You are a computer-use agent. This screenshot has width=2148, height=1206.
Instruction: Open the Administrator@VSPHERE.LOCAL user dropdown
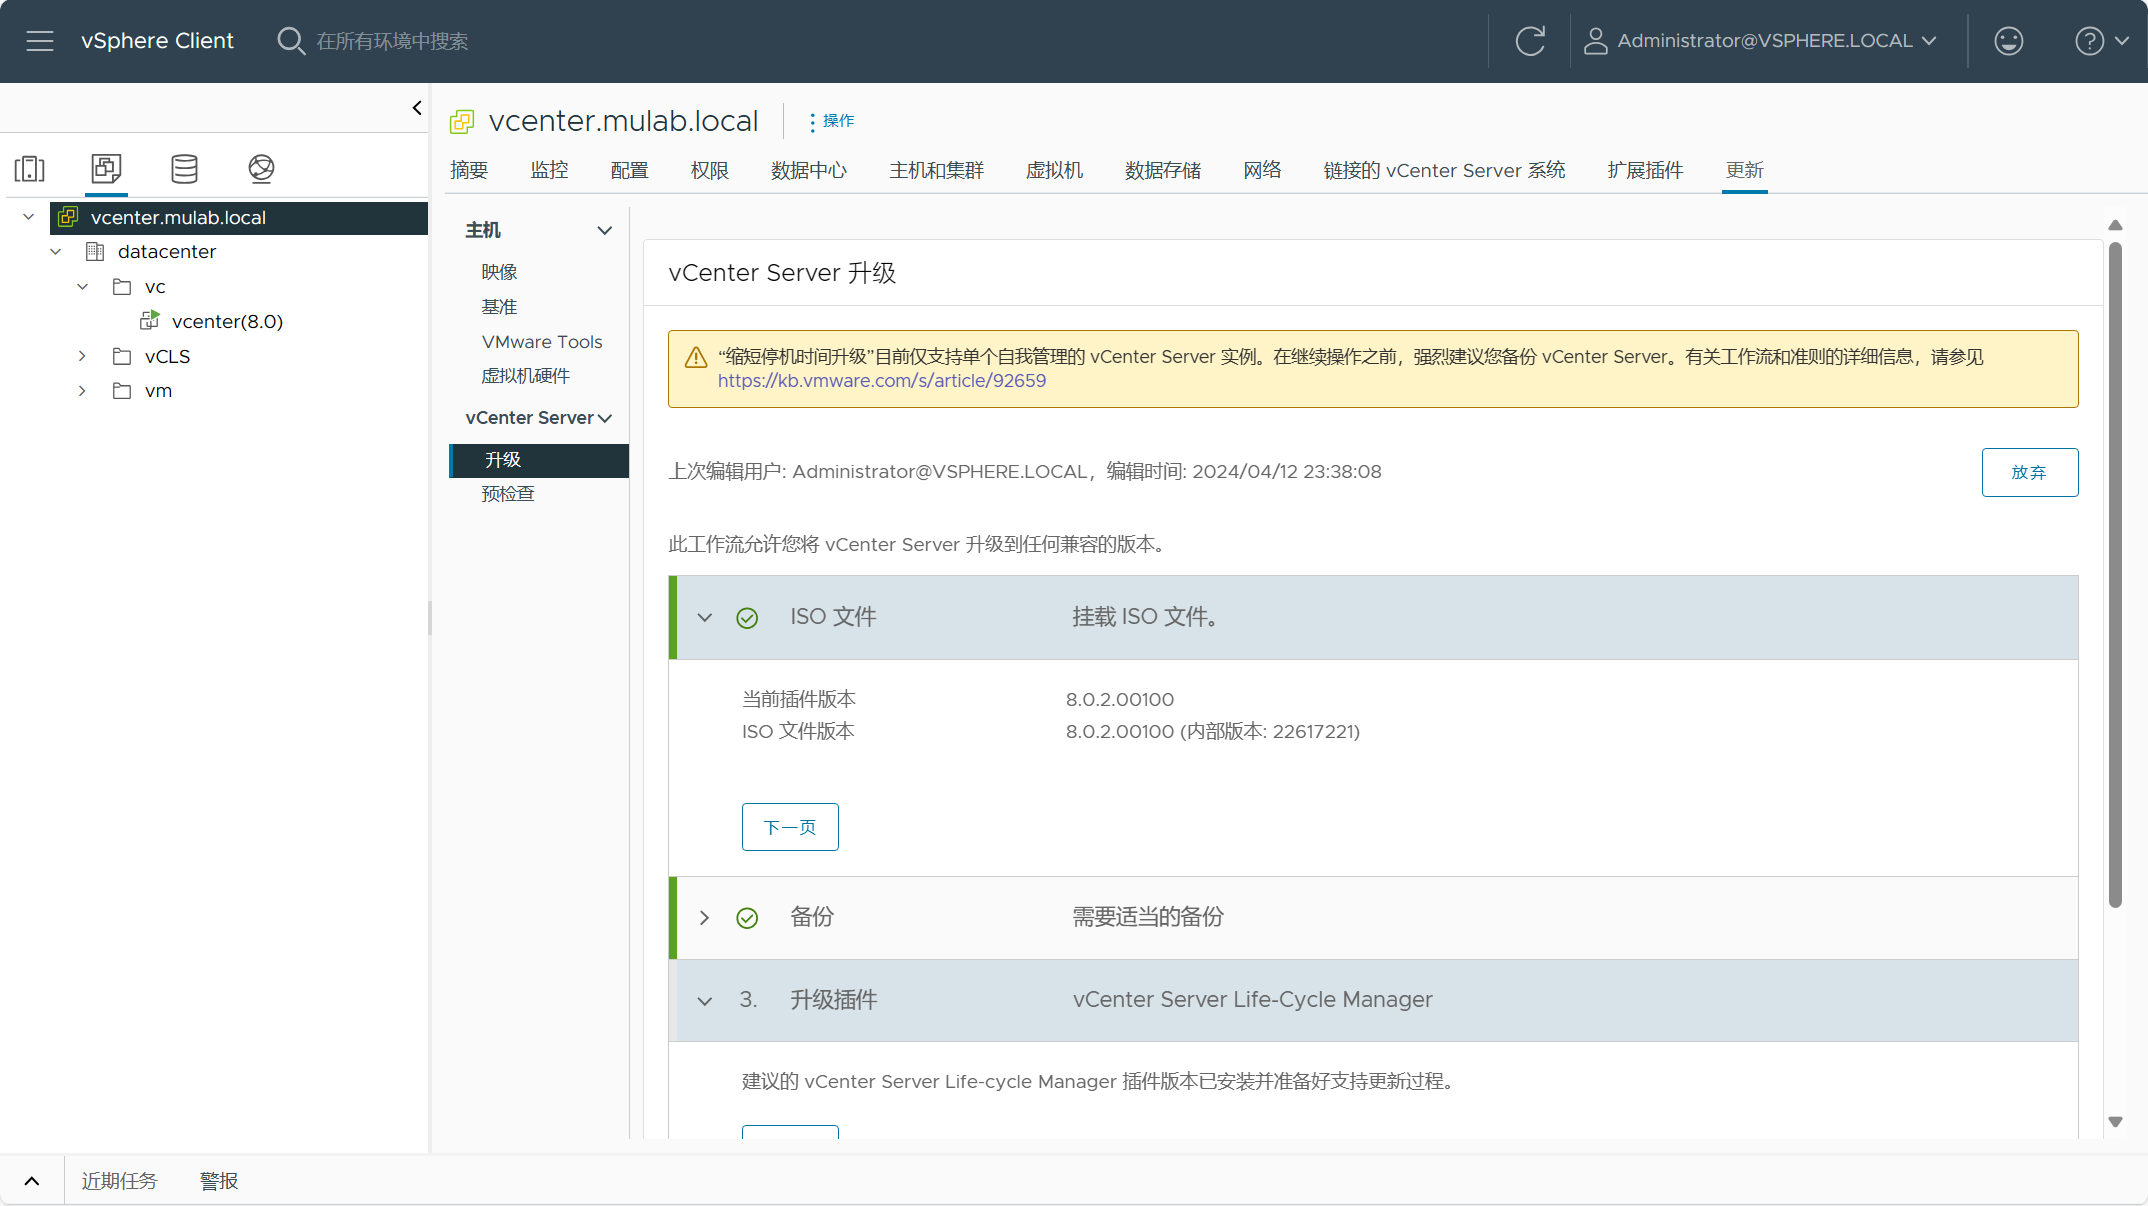click(1761, 41)
